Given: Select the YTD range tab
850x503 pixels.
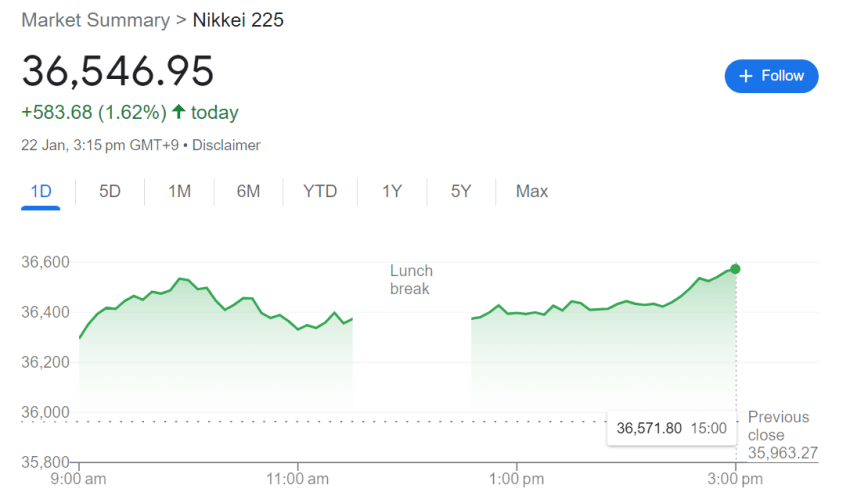Looking at the screenshot, I should pyautogui.click(x=320, y=191).
